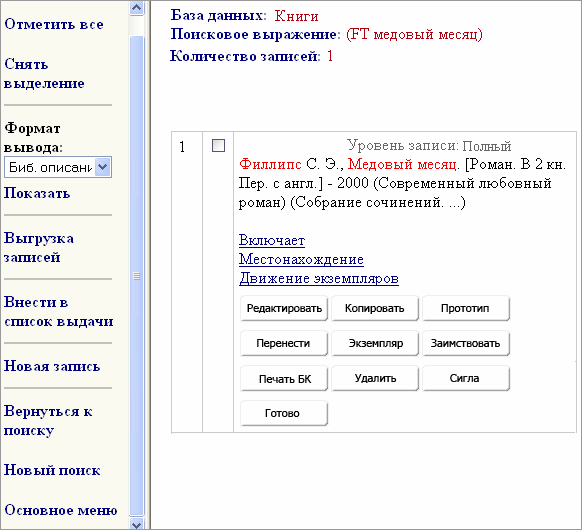Click the title 'Медовый месяц' in the record
Screen dimensions: 582x530
[403, 164]
